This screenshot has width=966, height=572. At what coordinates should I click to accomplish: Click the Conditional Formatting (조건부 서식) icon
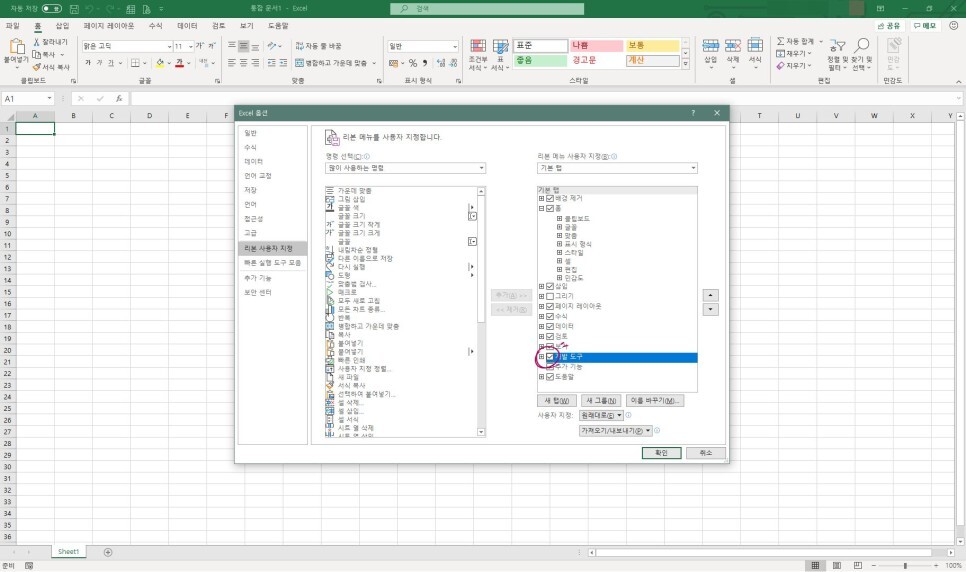(x=478, y=46)
